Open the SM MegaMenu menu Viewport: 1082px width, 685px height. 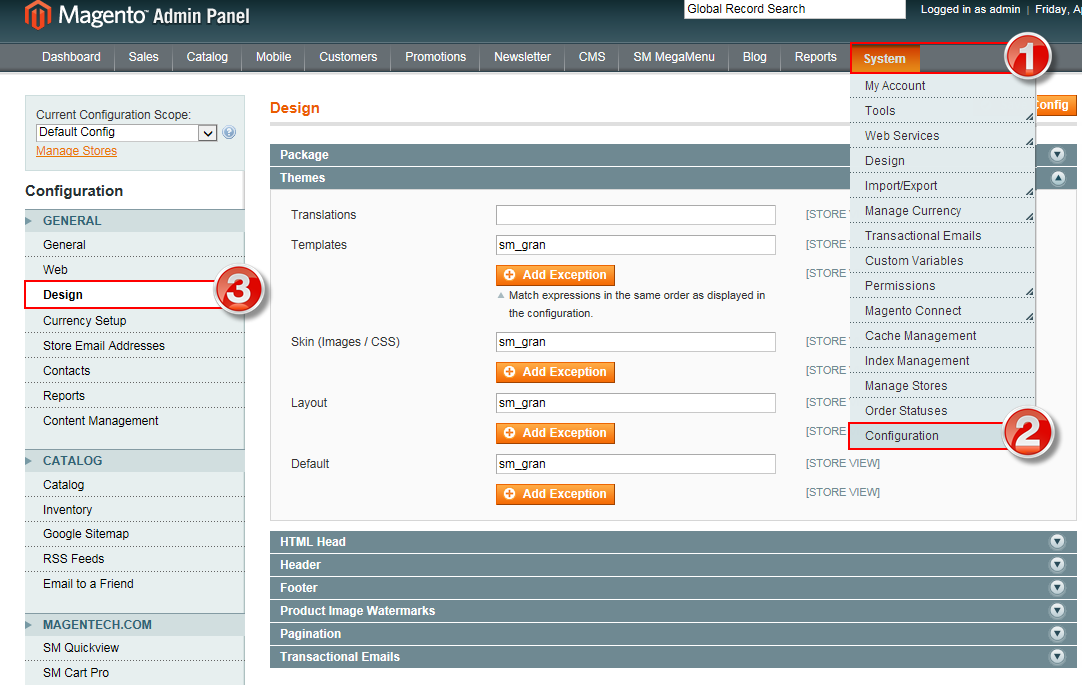click(674, 57)
